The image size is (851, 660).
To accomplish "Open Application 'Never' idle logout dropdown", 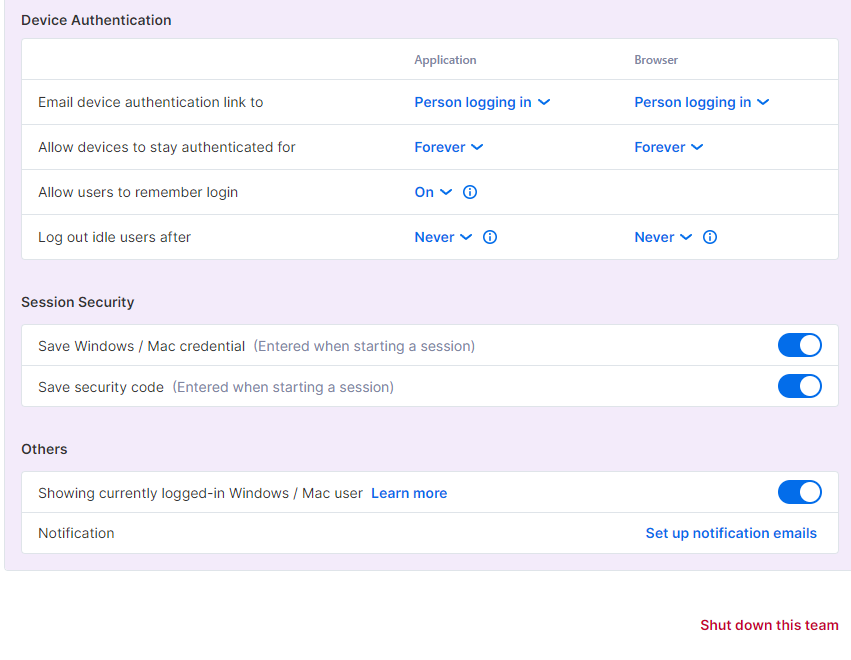I will [x=443, y=237].
